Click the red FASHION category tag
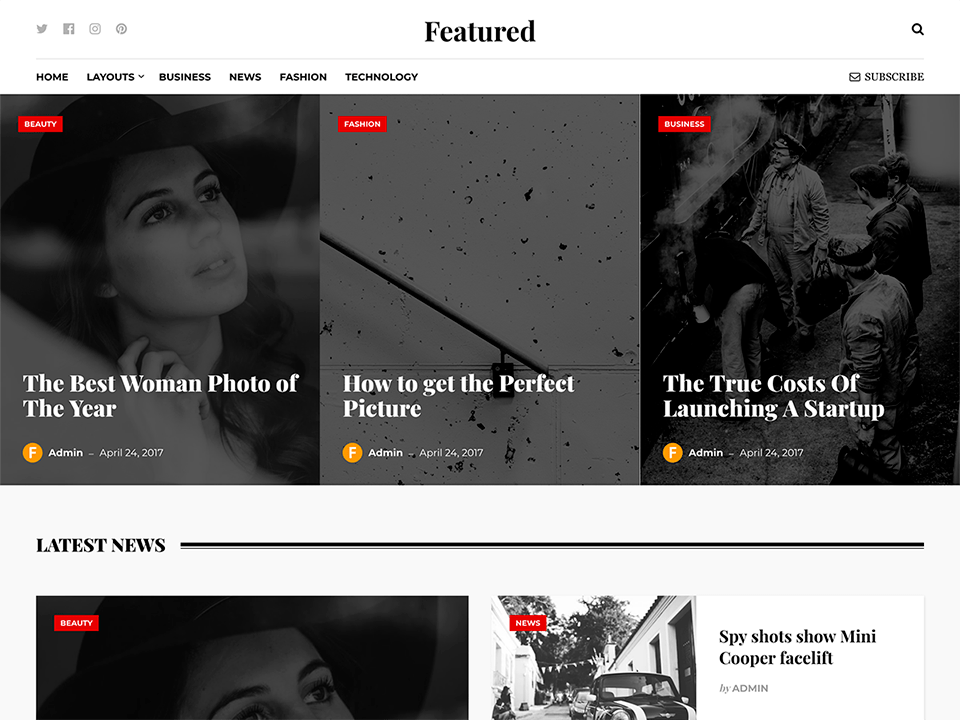The height and width of the screenshot is (720, 960). pos(362,124)
